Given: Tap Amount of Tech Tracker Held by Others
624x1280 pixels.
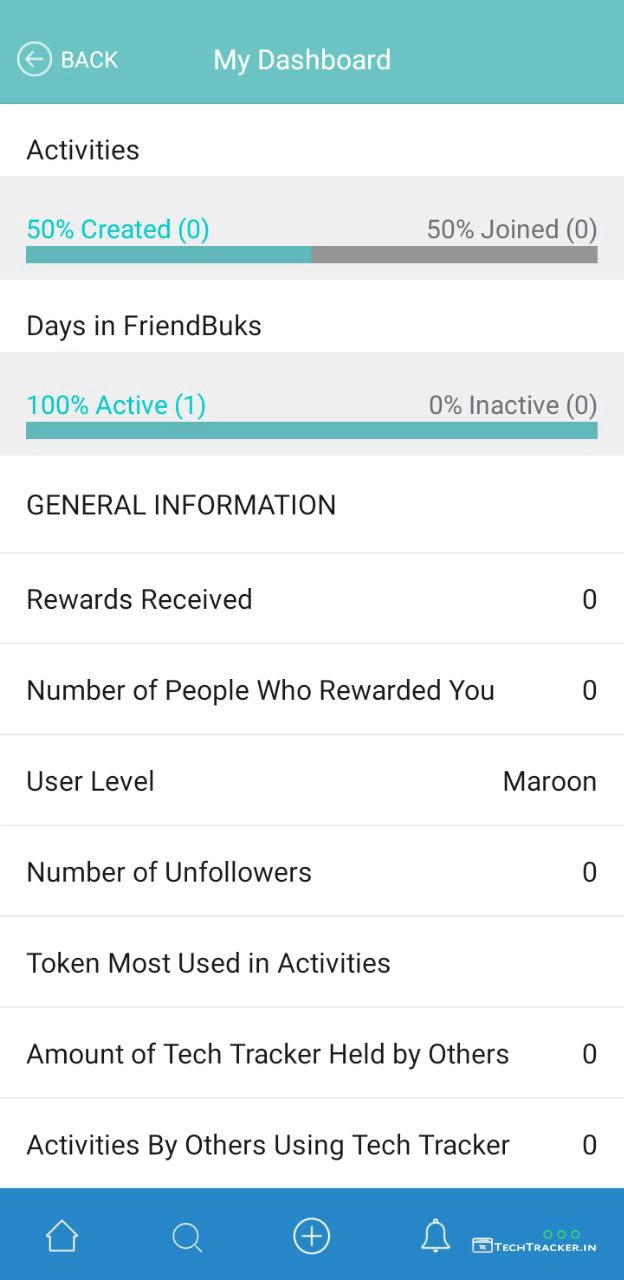Looking at the screenshot, I should point(312,1054).
